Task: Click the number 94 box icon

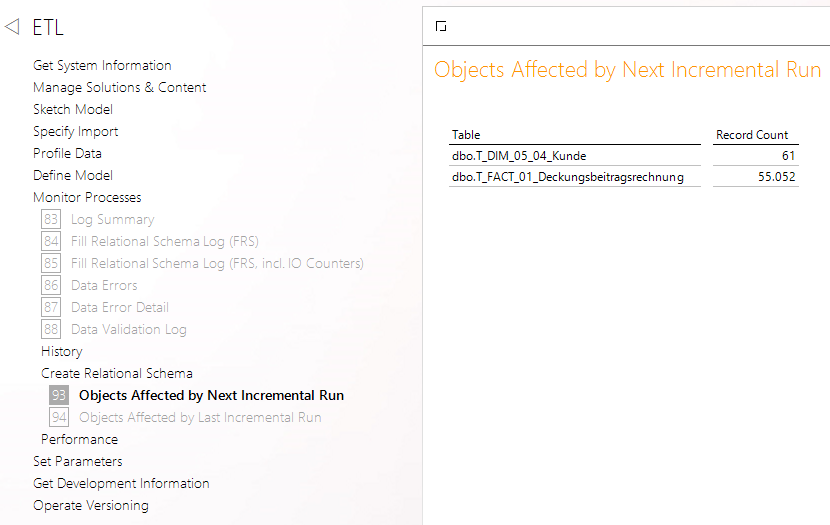Action: click(x=59, y=417)
